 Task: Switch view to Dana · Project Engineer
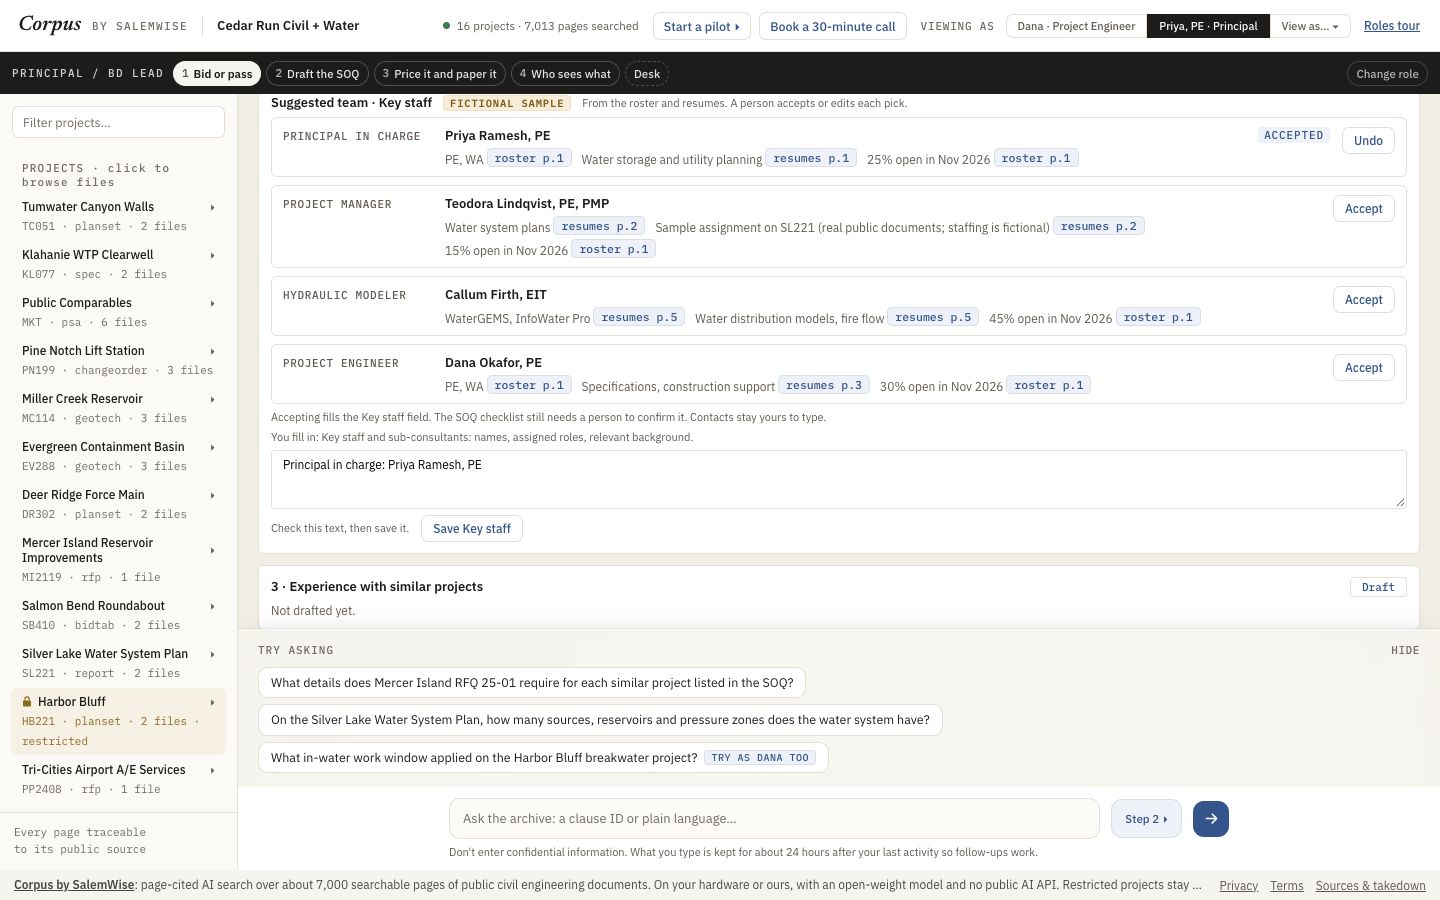click(x=1076, y=26)
